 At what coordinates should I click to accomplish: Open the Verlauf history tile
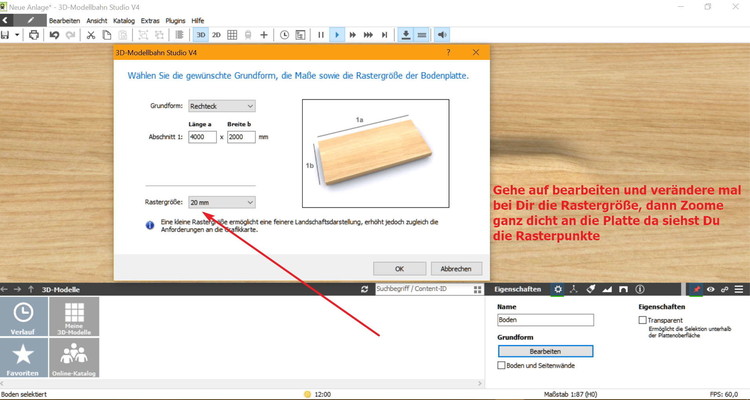coord(23,316)
